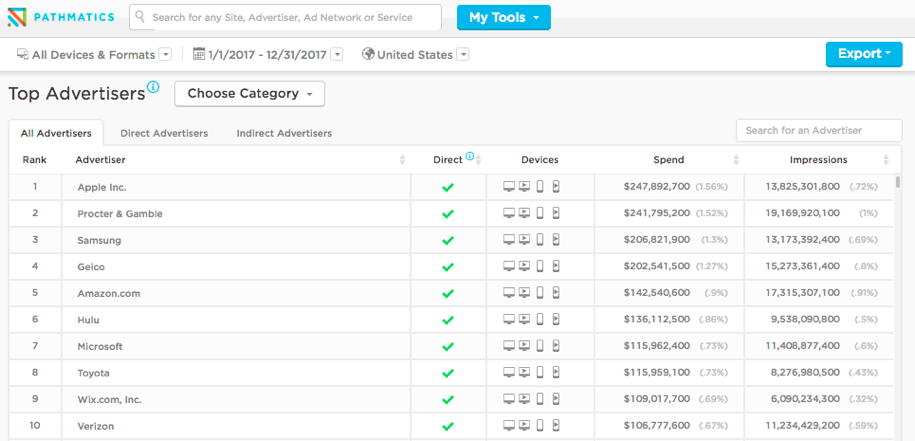The width and height of the screenshot is (915, 441).
Task: Open the Apple Inc. advertiser link
Action: tap(102, 188)
